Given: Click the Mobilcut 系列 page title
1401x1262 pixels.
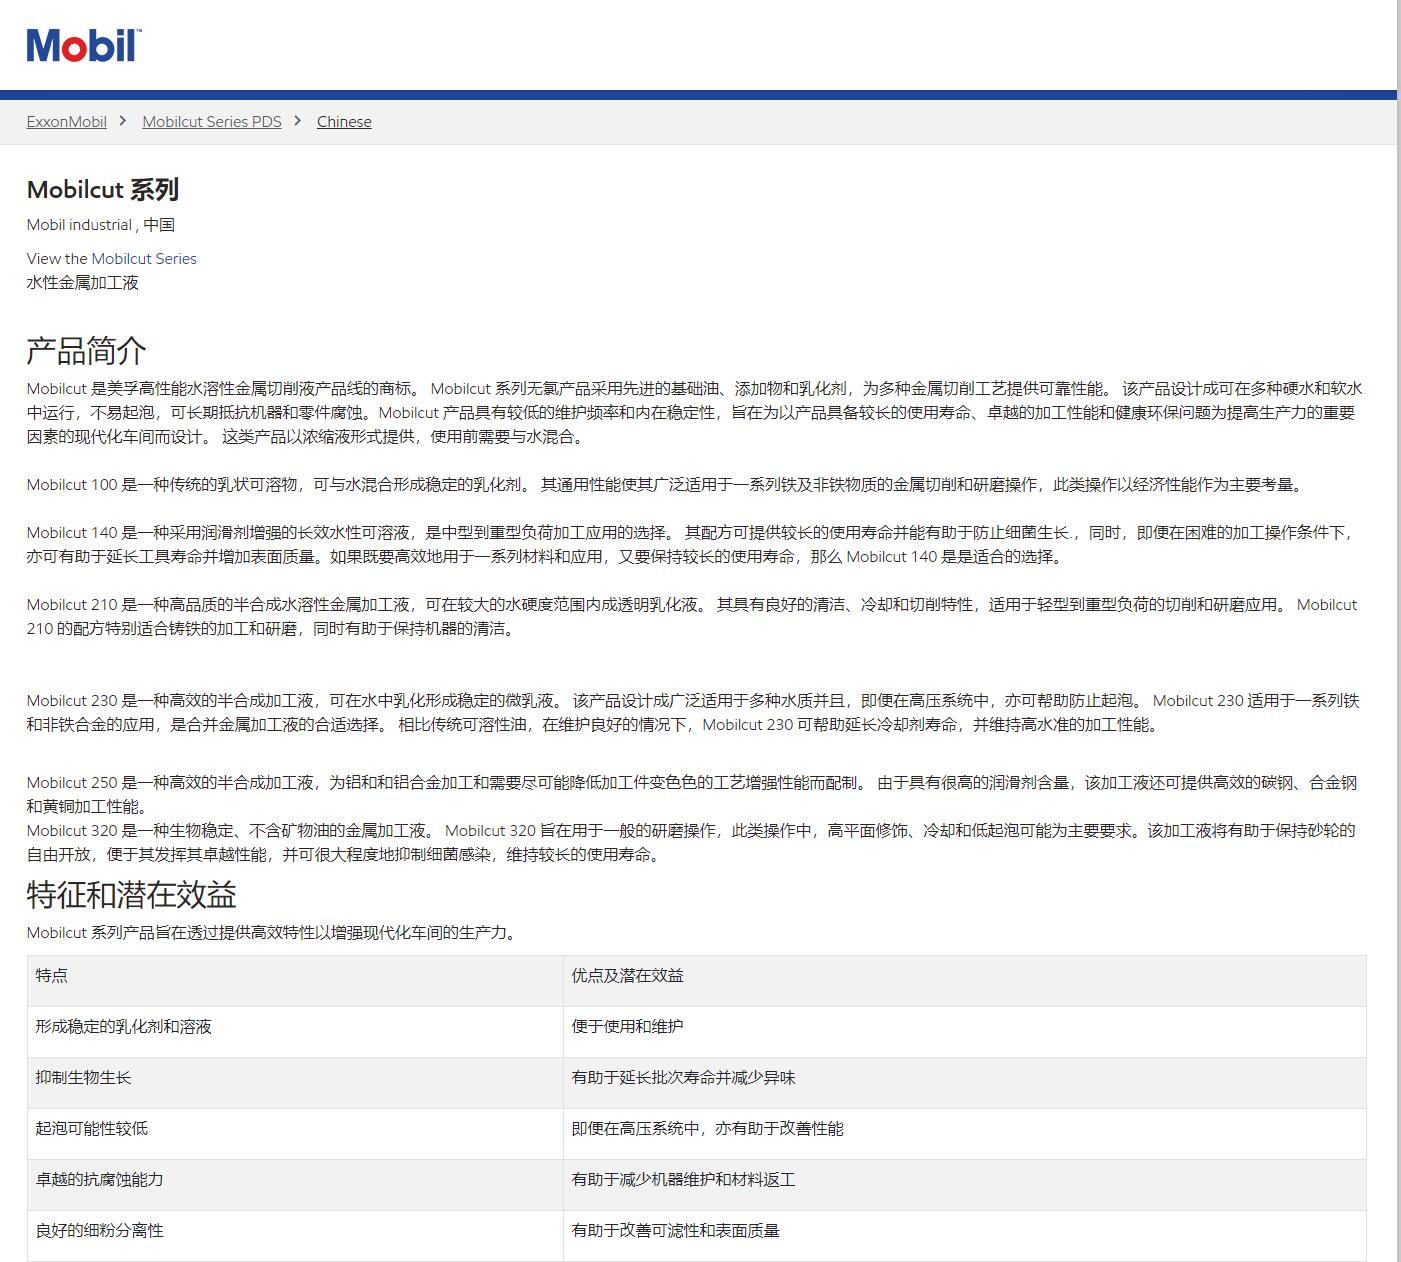Looking at the screenshot, I should point(103,190).
